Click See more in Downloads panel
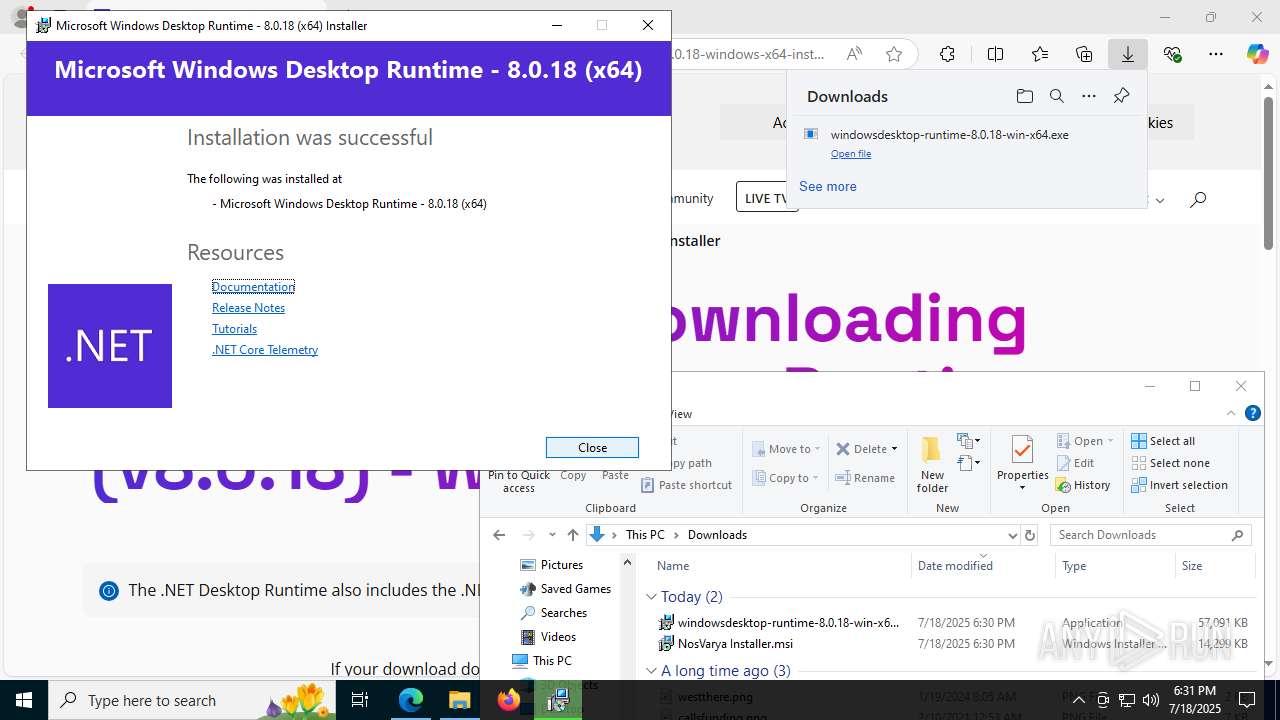 click(828, 186)
